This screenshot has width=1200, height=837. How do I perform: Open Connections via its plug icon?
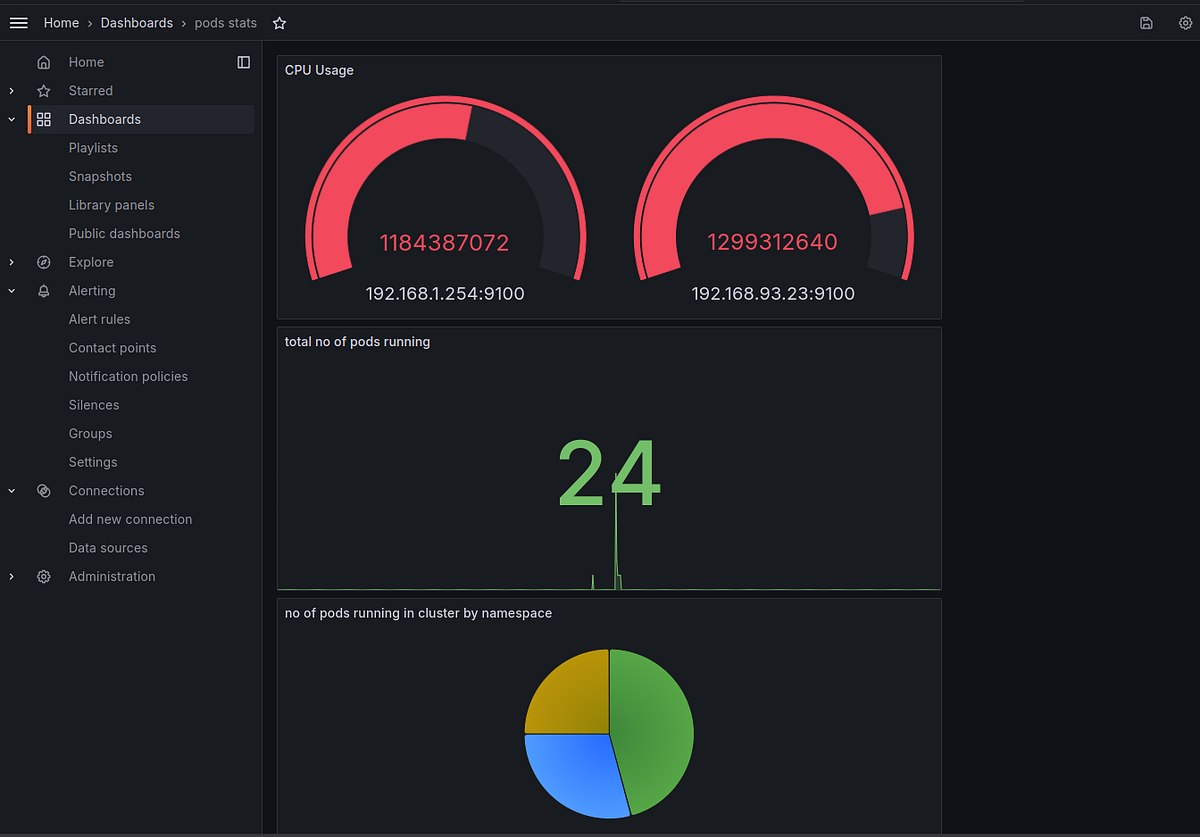coord(44,490)
